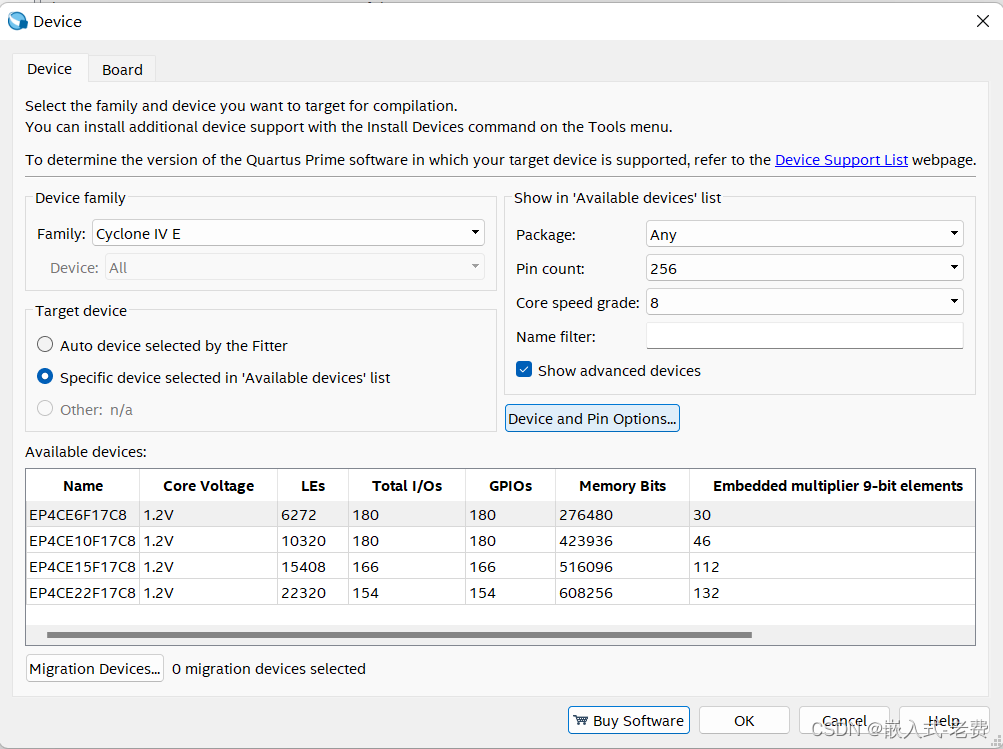Click the Quartus icon in the title bar
The width and height of the screenshot is (1003, 749).
point(17,21)
